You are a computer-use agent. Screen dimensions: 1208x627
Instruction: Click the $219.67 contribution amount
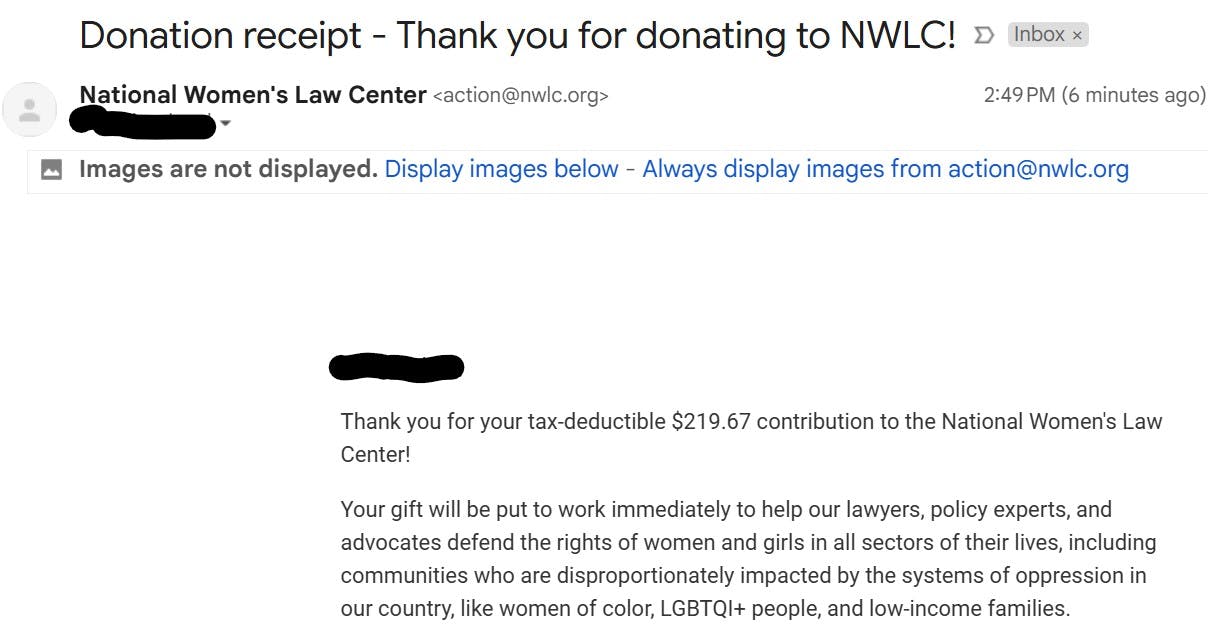pos(710,421)
